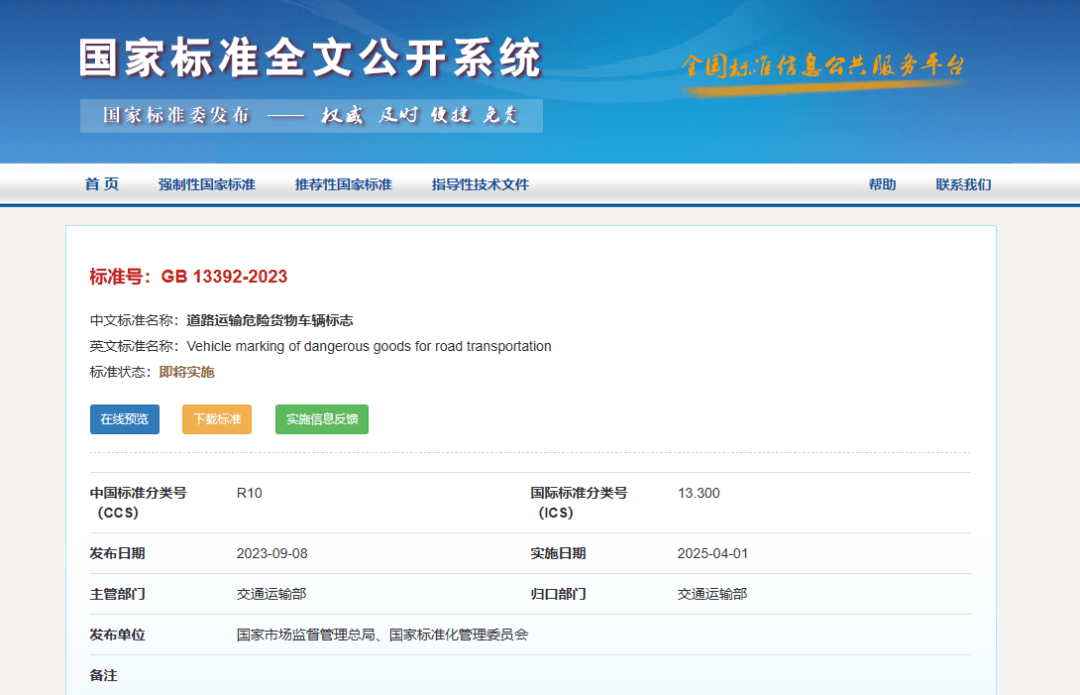Click the issuing department 交通运输部
The image size is (1080, 695).
pos(270,593)
